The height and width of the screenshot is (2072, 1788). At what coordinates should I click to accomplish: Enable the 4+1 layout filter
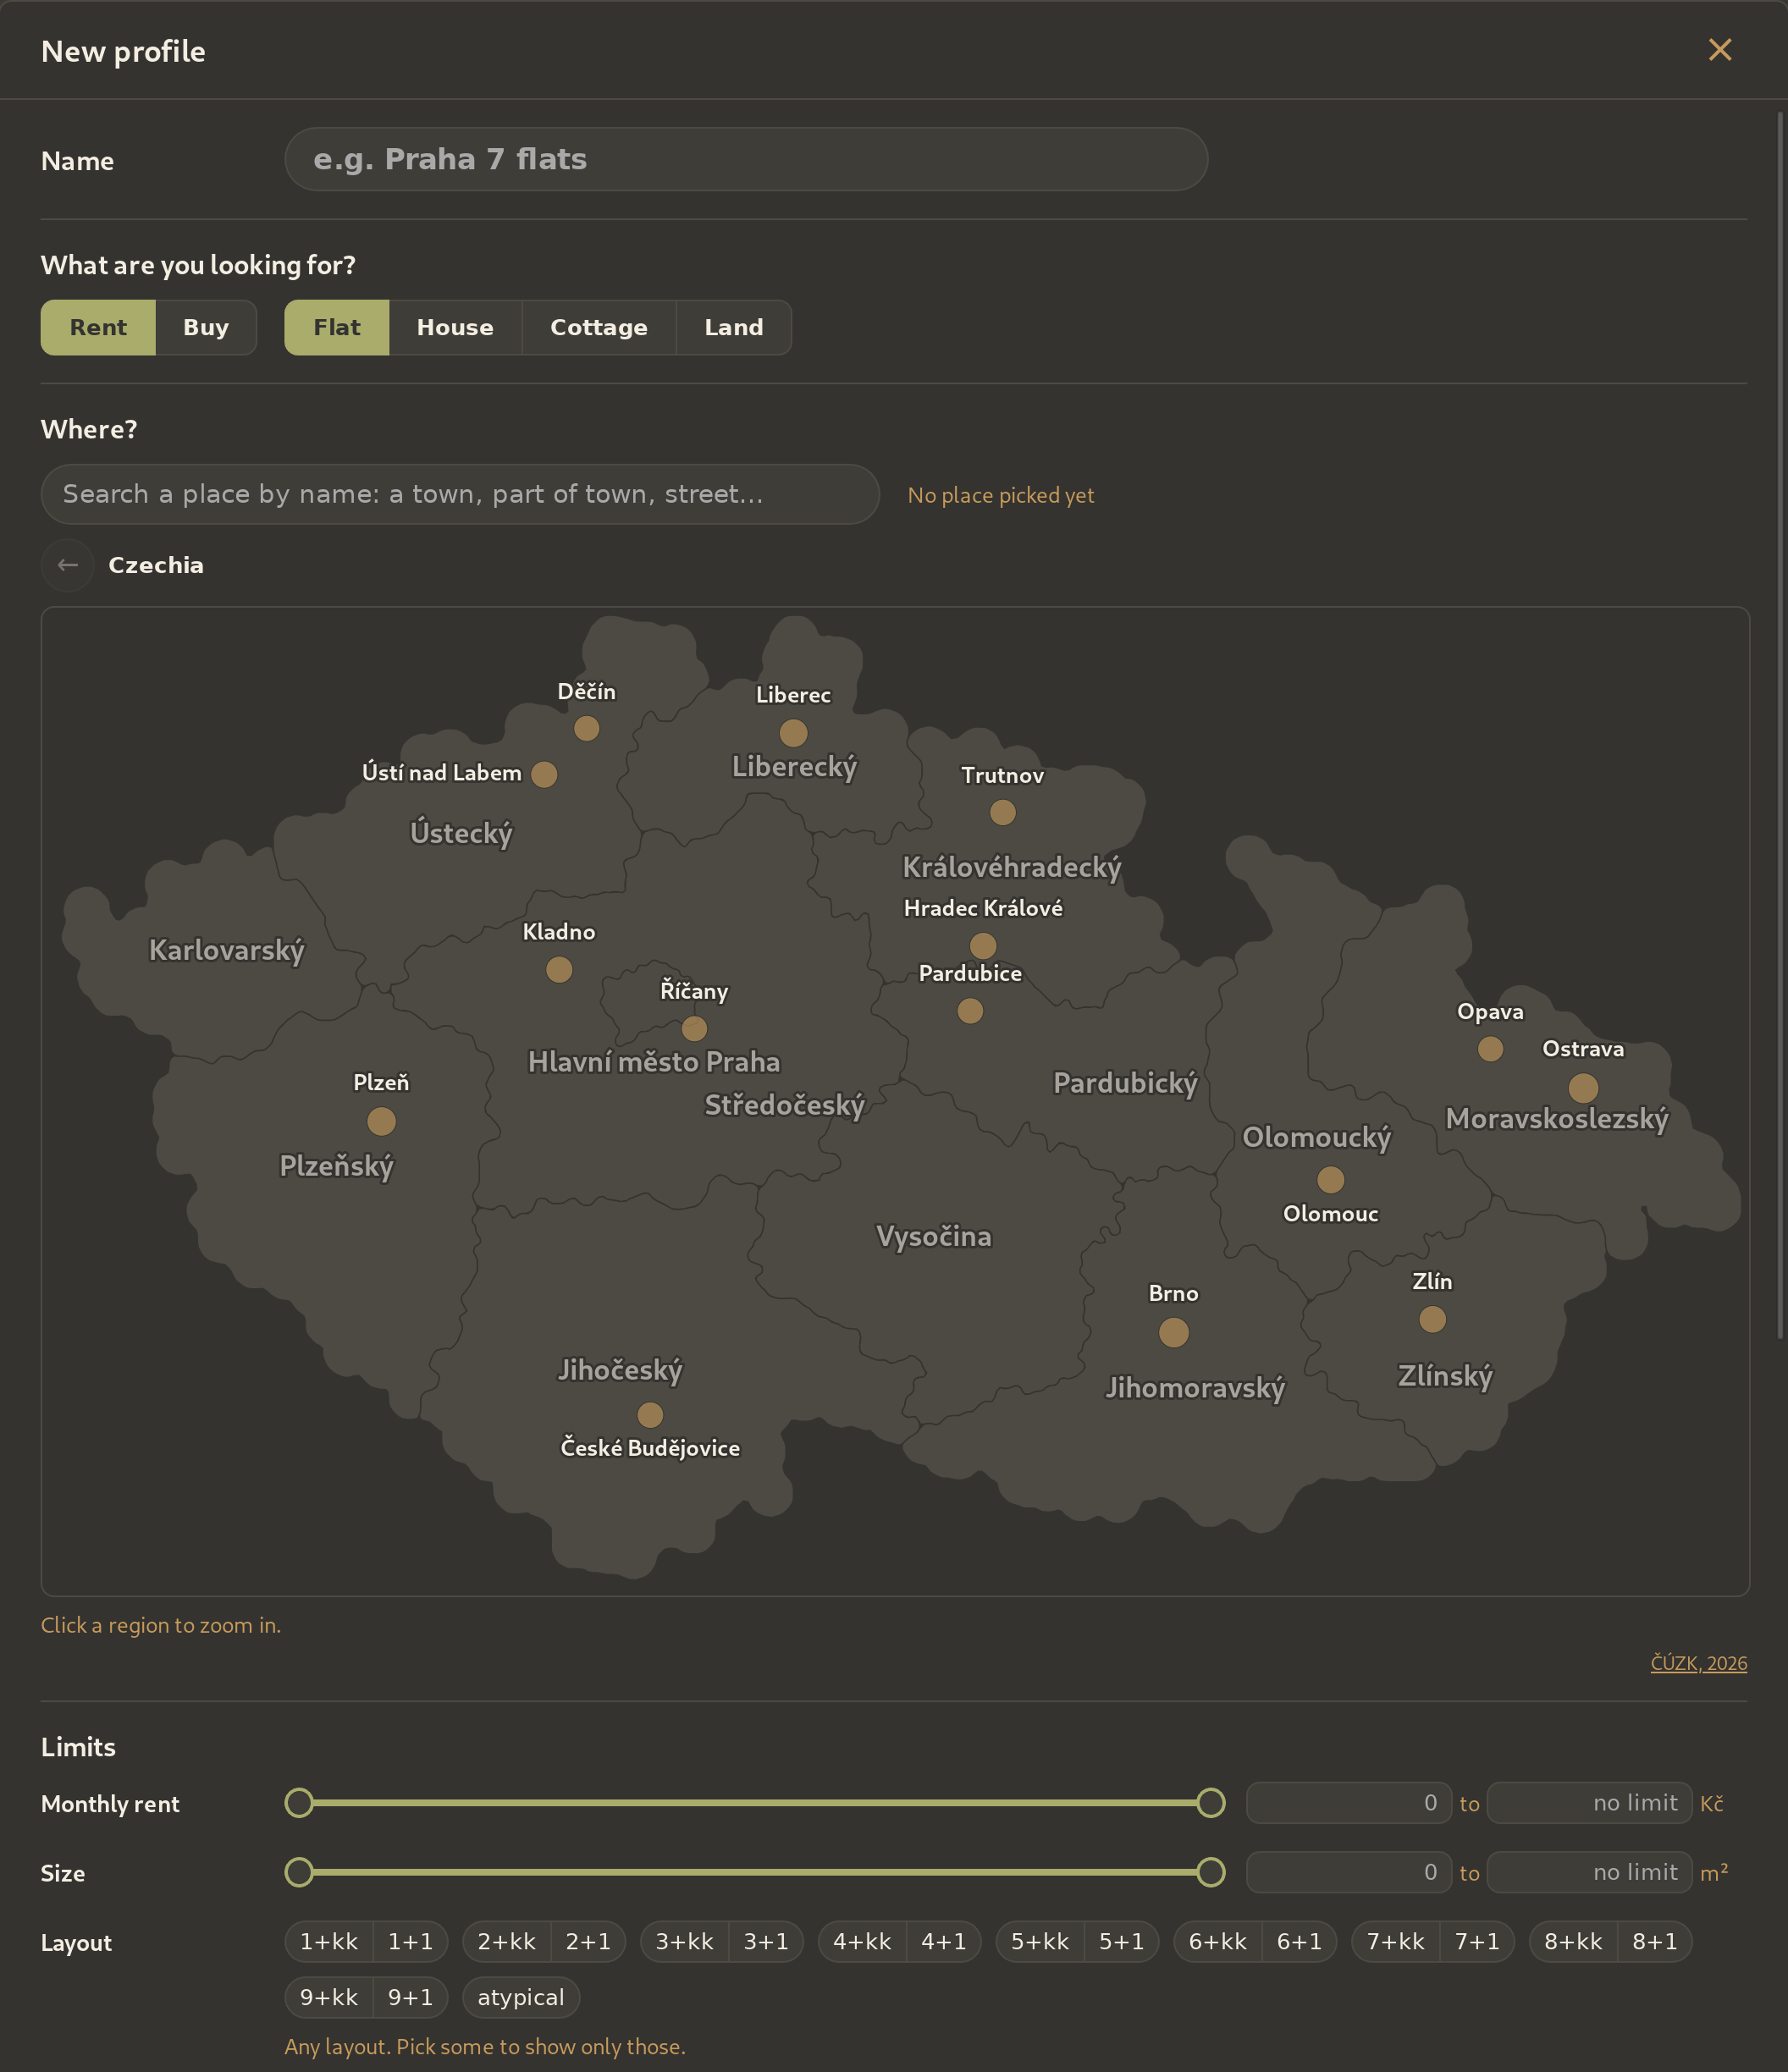pos(944,1941)
